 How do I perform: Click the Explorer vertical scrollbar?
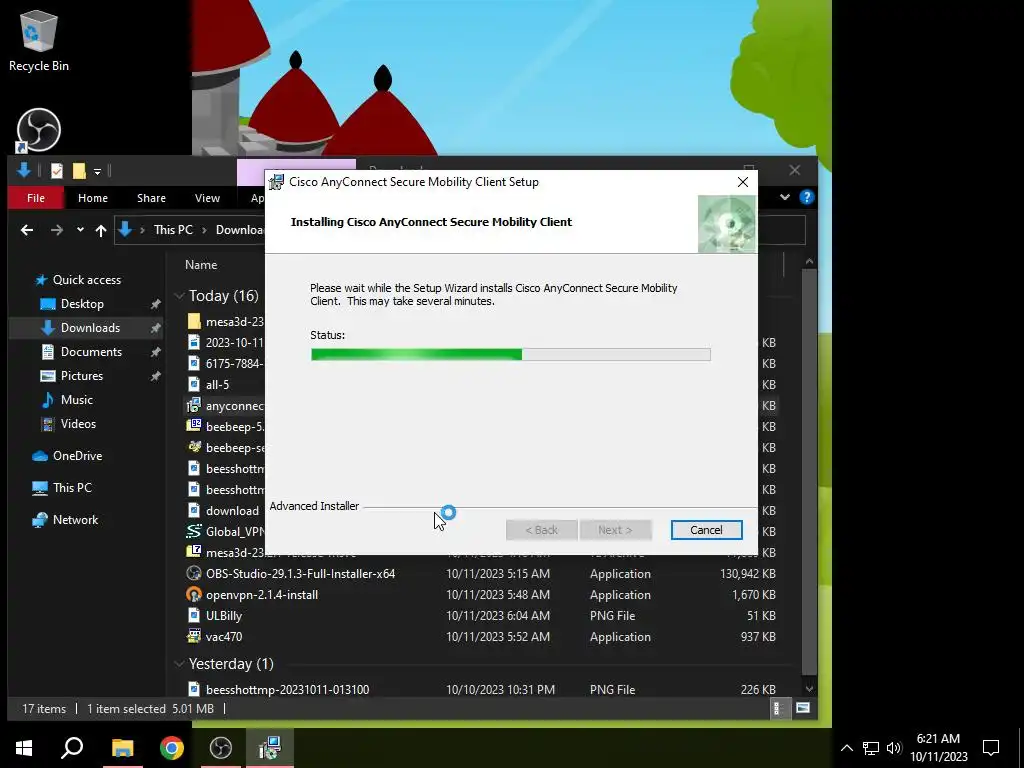click(809, 470)
